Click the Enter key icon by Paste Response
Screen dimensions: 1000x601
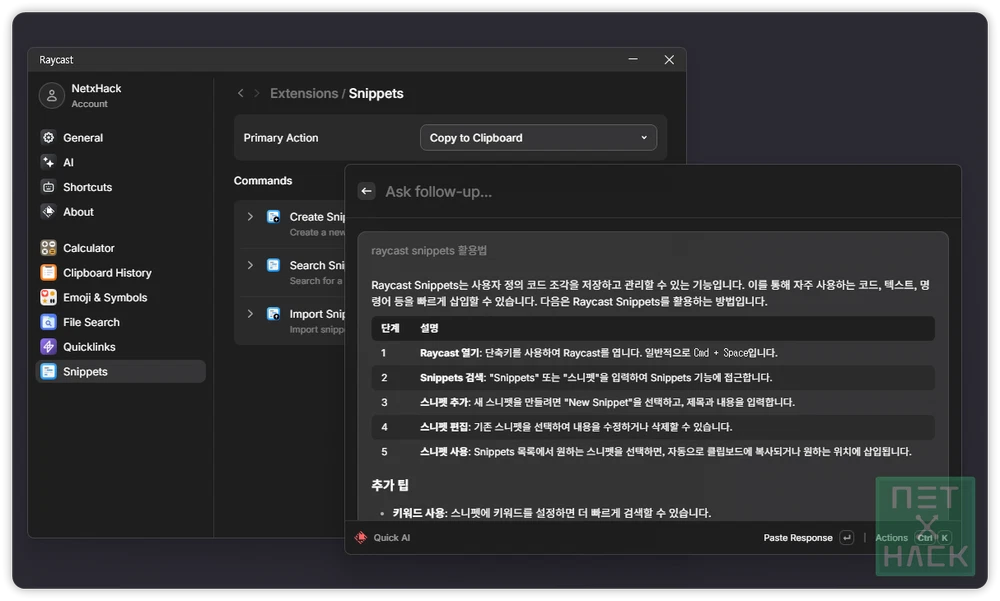pyautogui.click(x=847, y=538)
